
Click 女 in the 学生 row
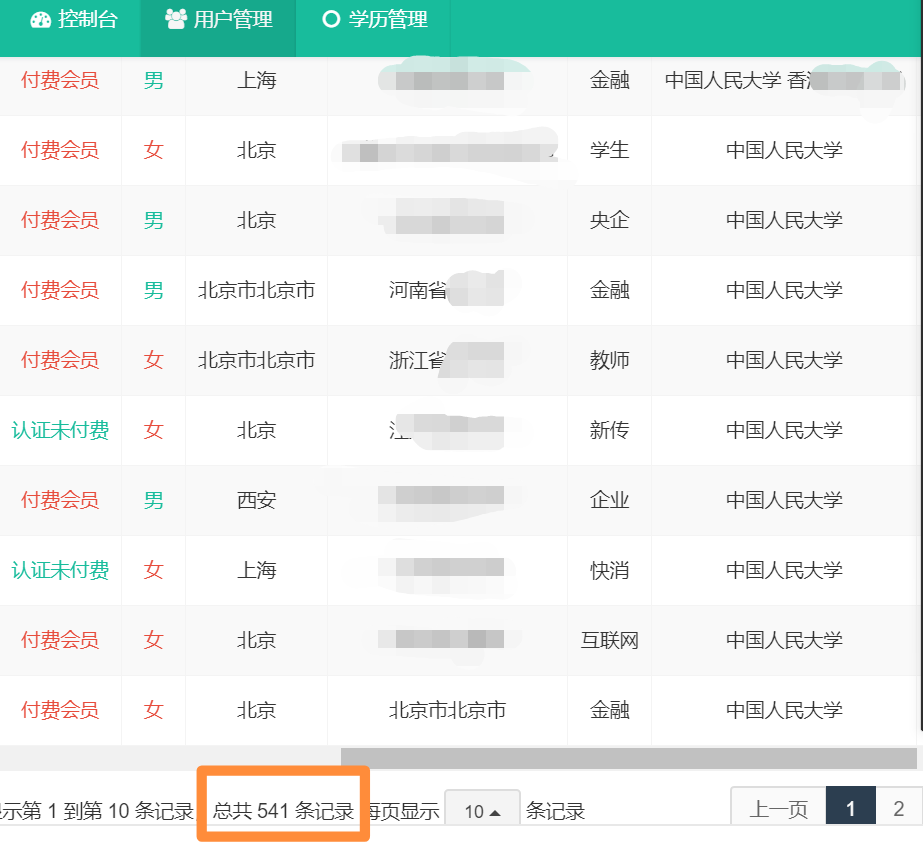tap(153, 150)
